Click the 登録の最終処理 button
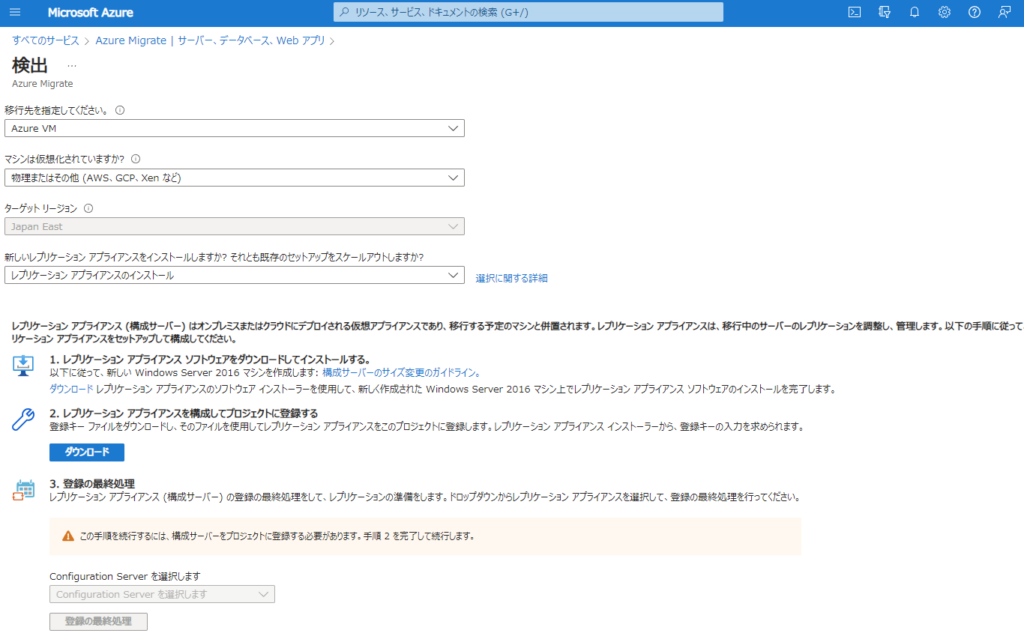The width and height of the screenshot is (1024, 642). coord(99,622)
